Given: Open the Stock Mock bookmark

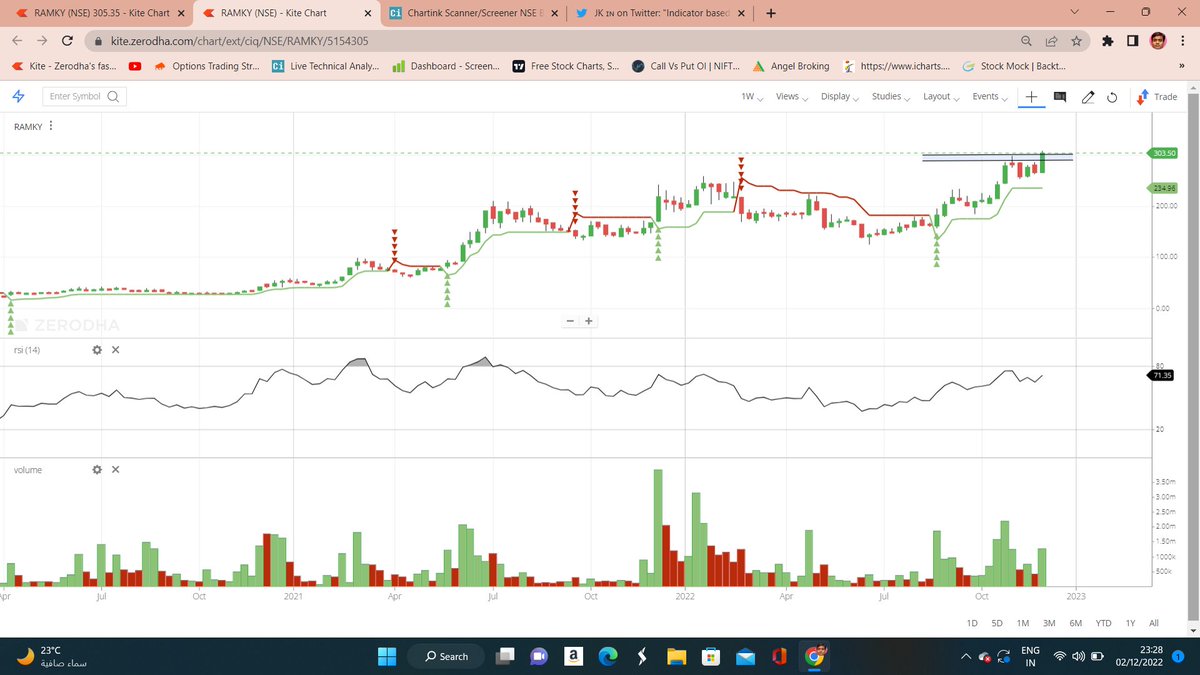Looking at the screenshot, I should [1012, 67].
